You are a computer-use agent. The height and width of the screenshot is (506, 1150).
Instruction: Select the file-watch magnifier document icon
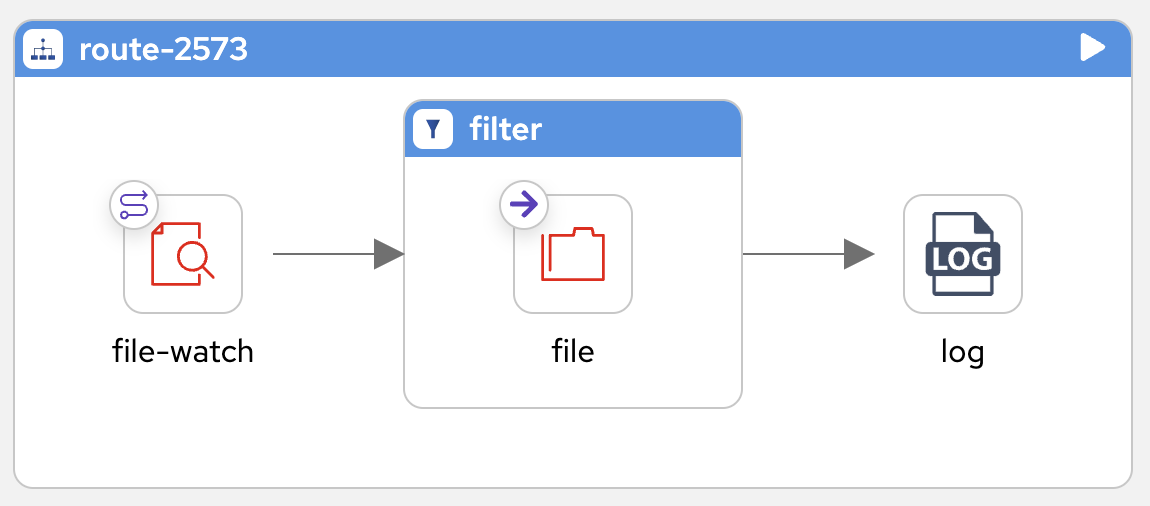coord(183,254)
